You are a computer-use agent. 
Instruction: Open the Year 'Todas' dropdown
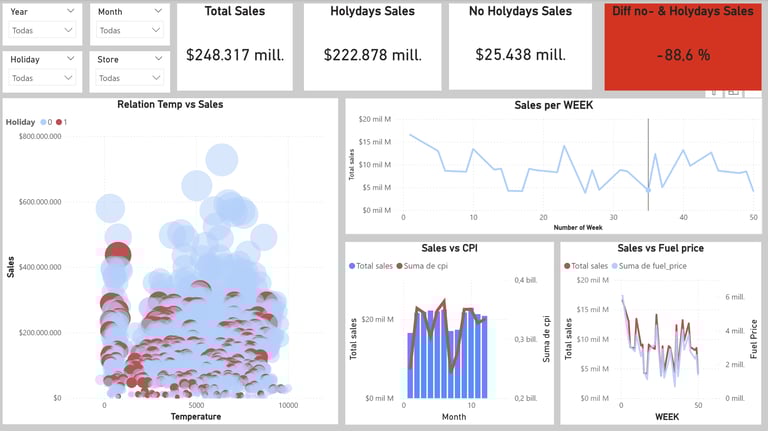tap(42, 30)
